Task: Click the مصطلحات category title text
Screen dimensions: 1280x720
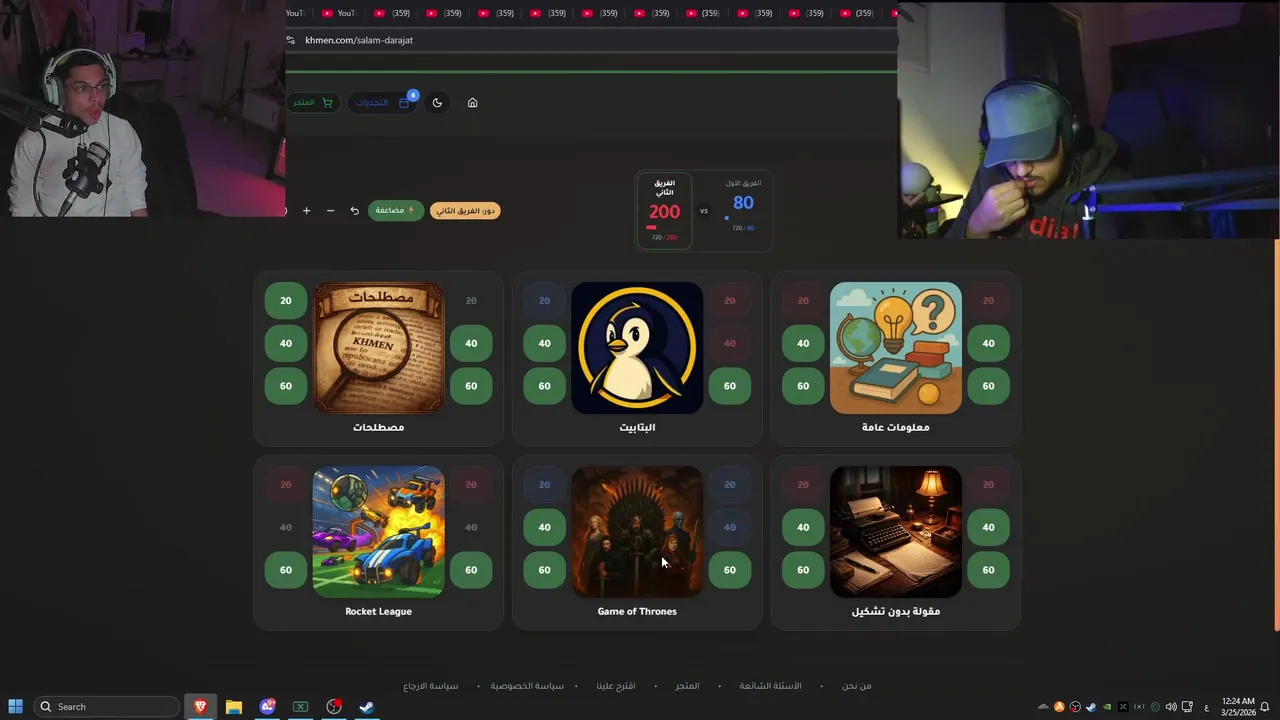Action: [x=378, y=427]
